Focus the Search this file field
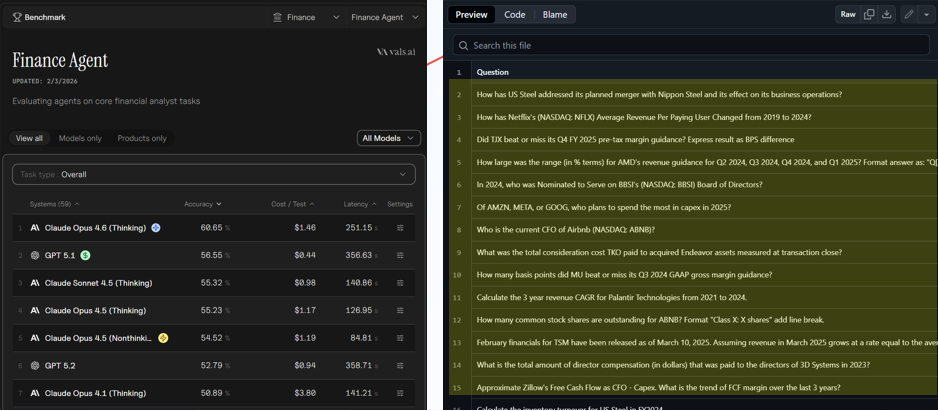 pyautogui.click(x=691, y=45)
